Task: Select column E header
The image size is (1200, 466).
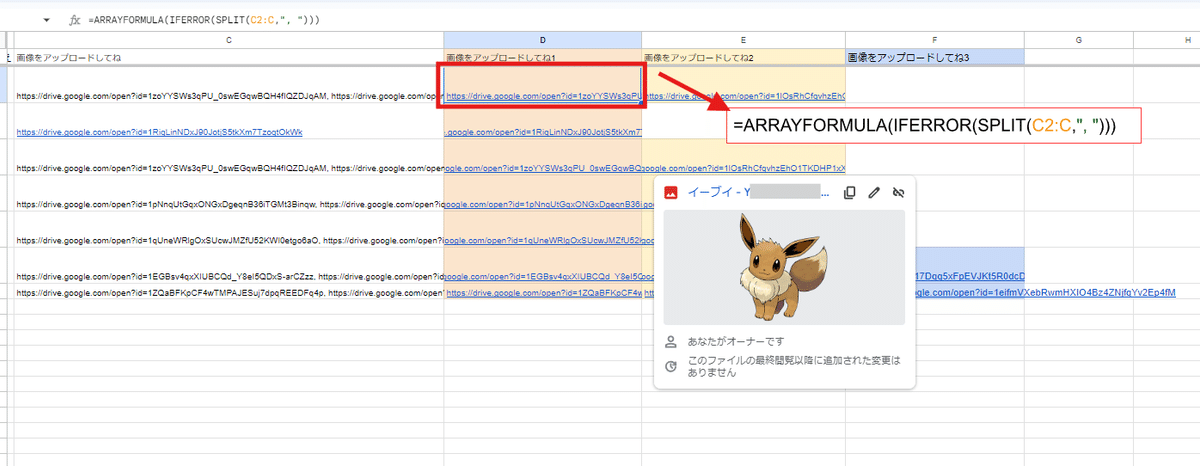Action: click(743, 40)
